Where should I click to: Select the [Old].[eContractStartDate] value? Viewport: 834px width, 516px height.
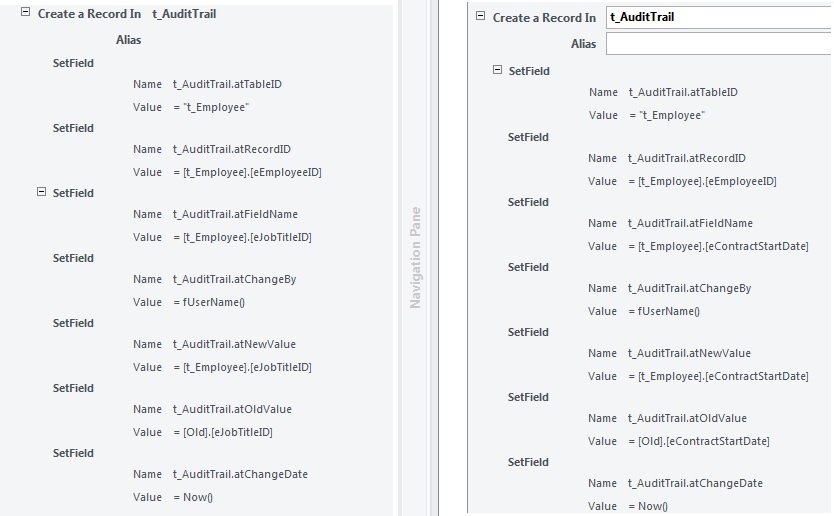tap(703, 441)
